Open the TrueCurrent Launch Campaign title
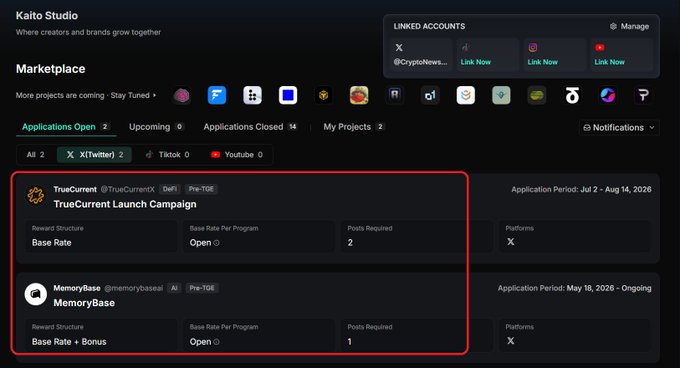680x368 pixels. [125, 204]
